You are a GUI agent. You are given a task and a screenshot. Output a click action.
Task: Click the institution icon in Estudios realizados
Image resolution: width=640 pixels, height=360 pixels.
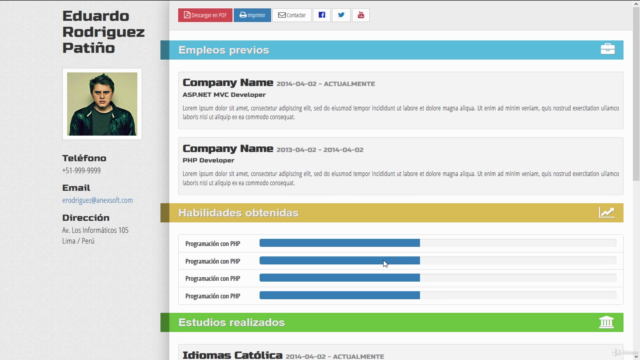click(x=606, y=322)
